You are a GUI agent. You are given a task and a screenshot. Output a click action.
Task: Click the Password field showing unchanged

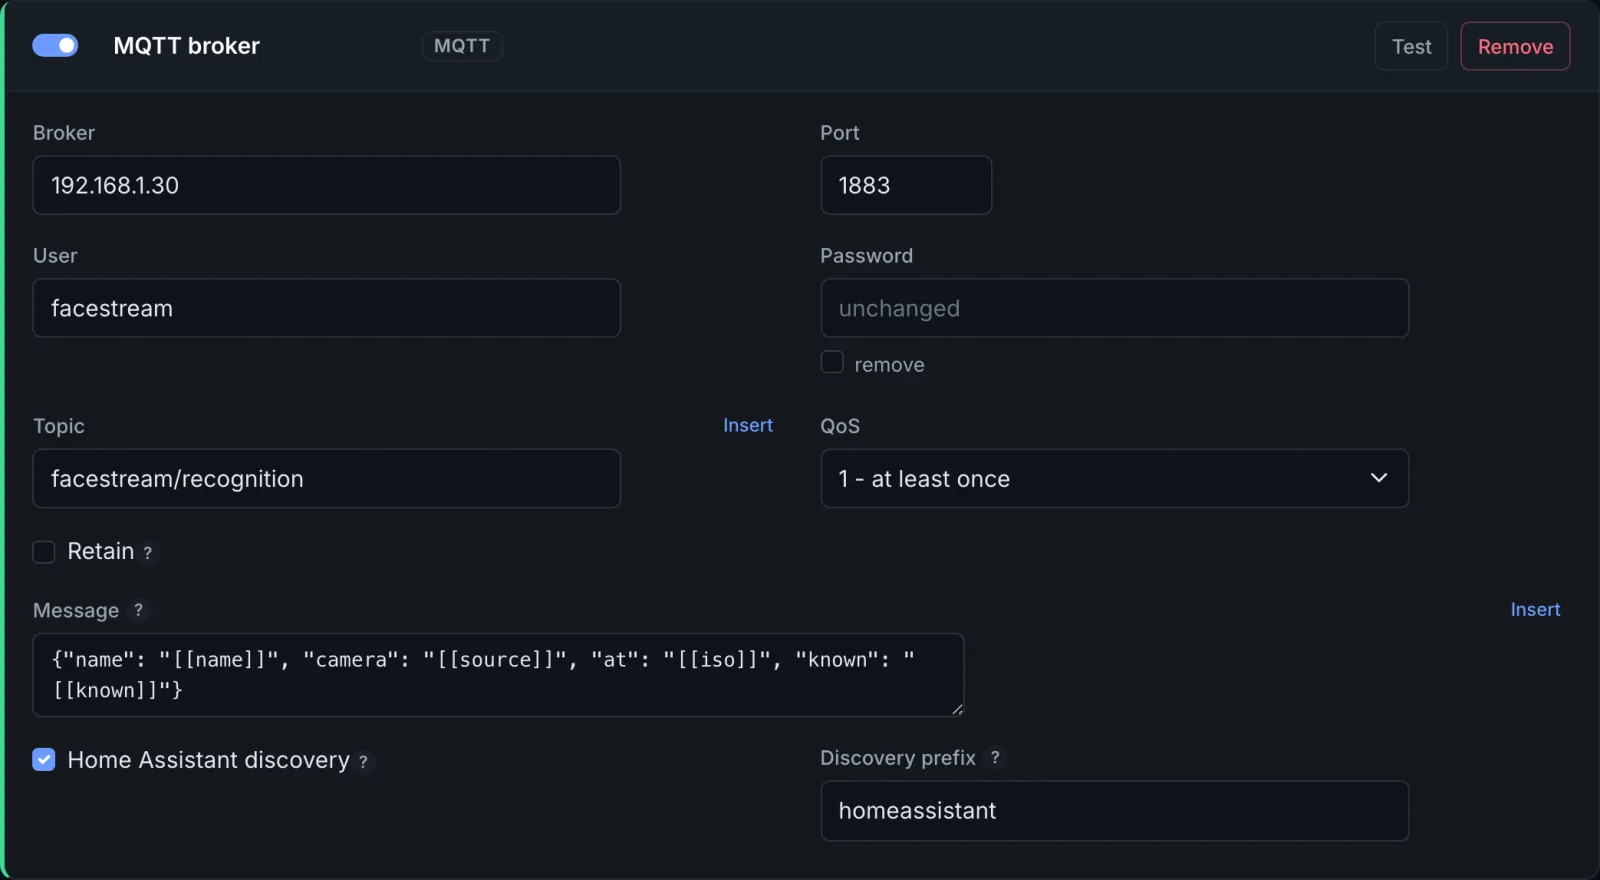[1114, 308]
